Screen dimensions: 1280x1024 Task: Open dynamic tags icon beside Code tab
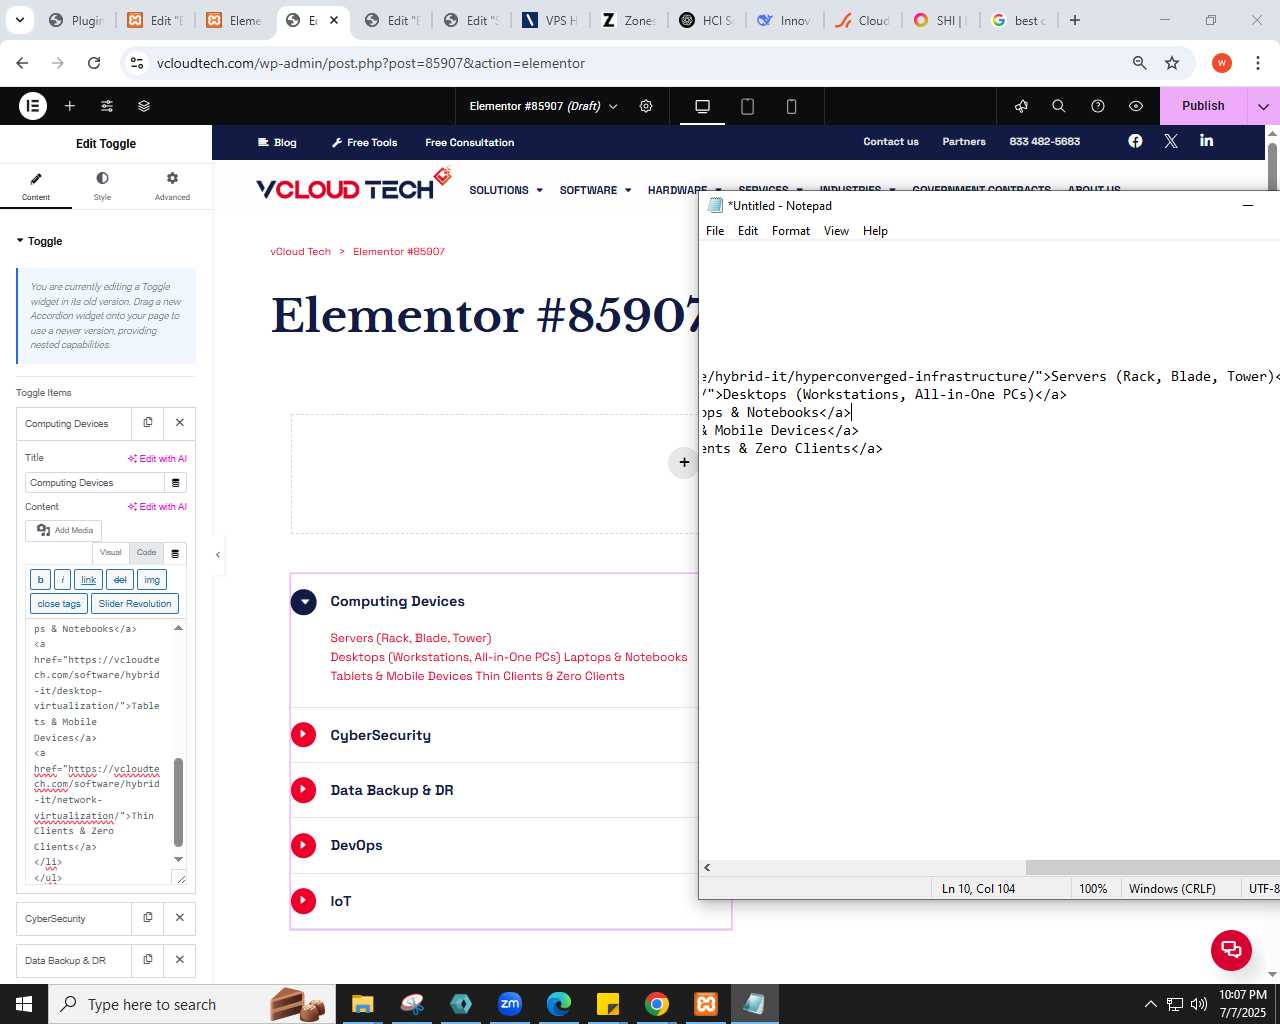[175, 553]
